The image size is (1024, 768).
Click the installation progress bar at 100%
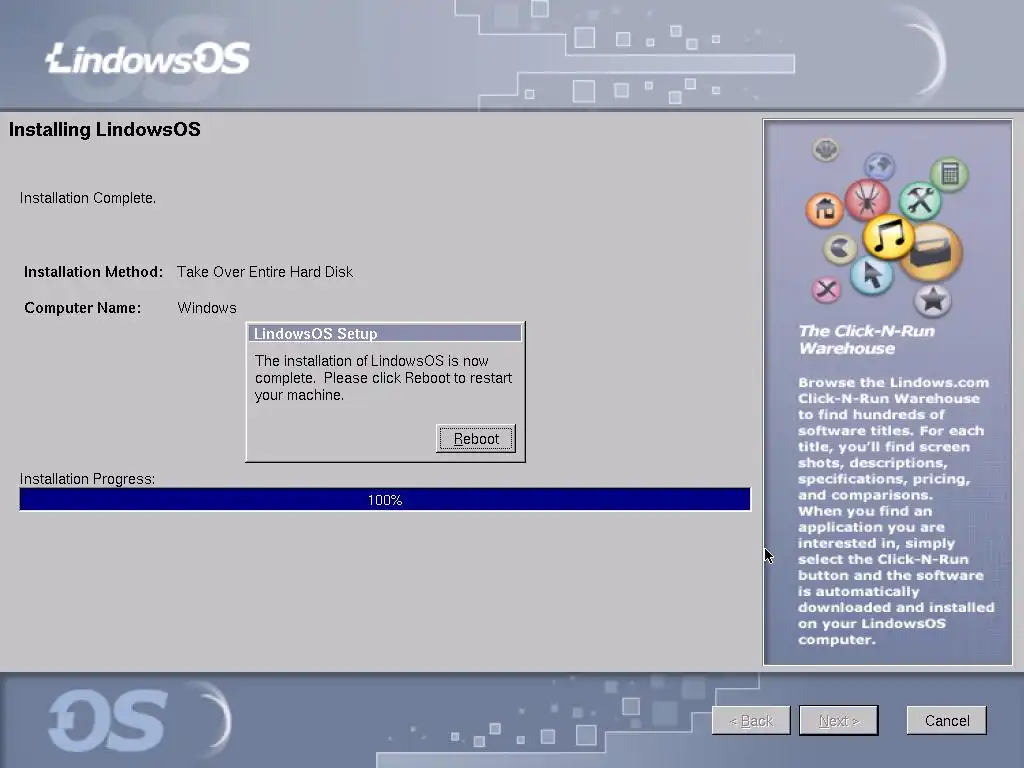point(385,500)
